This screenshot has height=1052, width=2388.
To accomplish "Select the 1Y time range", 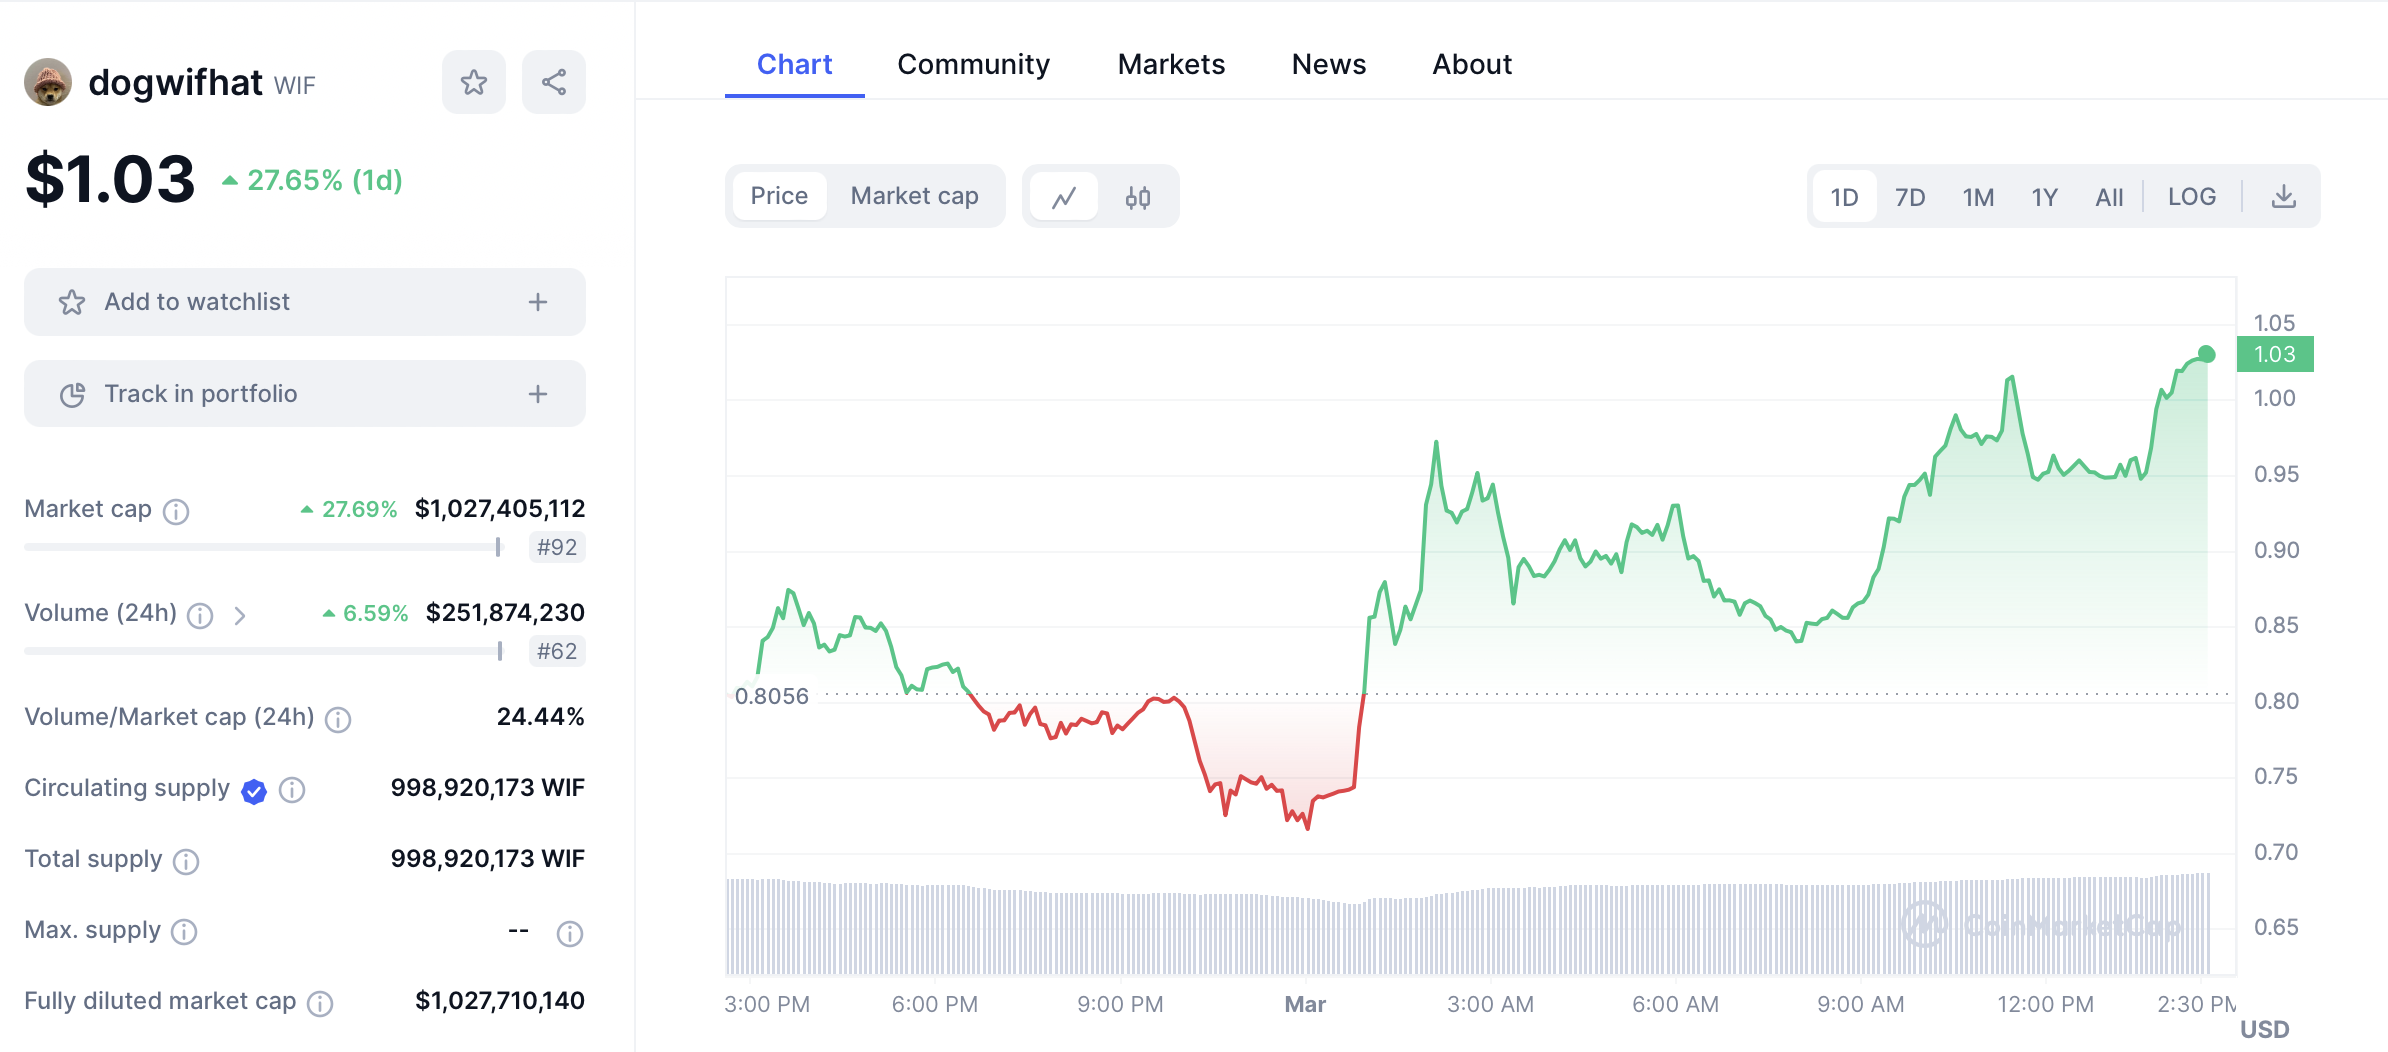I will [2044, 197].
